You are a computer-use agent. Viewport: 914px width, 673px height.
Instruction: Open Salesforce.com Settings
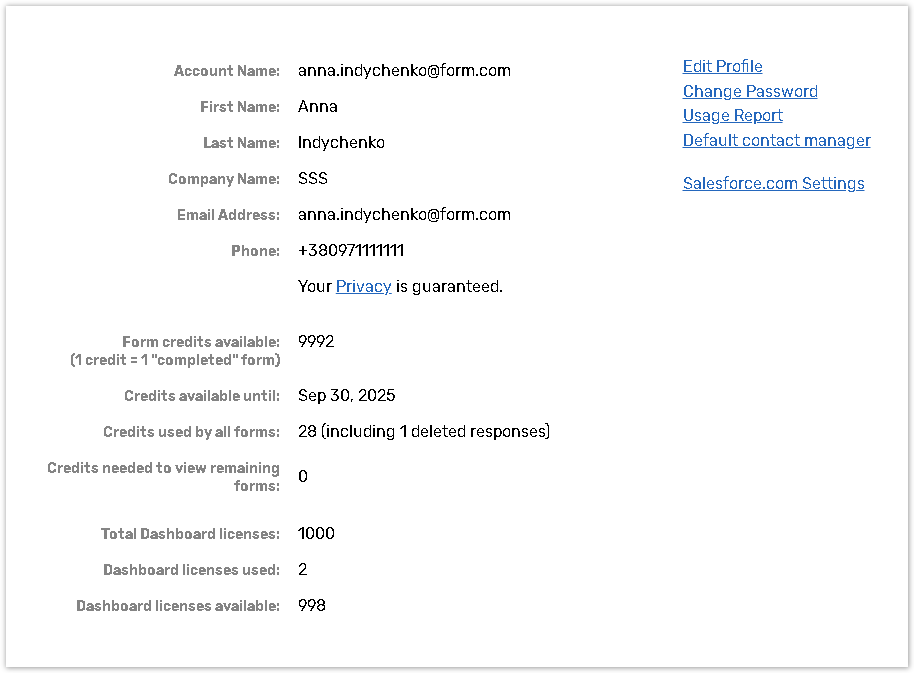point(773,184)
